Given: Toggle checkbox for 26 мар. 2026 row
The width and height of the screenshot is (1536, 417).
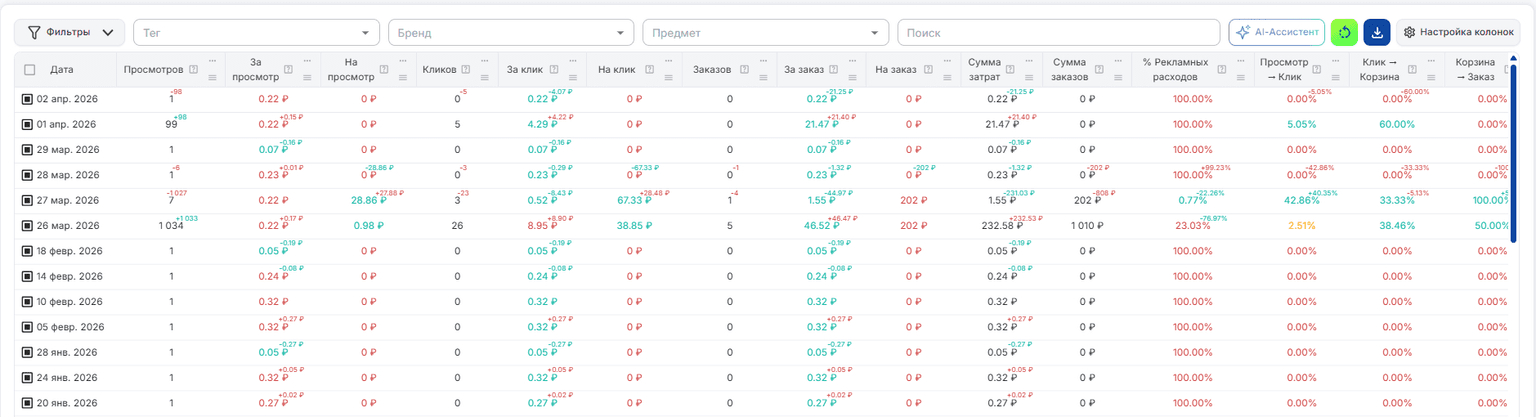Looking at the screenshot, I should (29, 226).
